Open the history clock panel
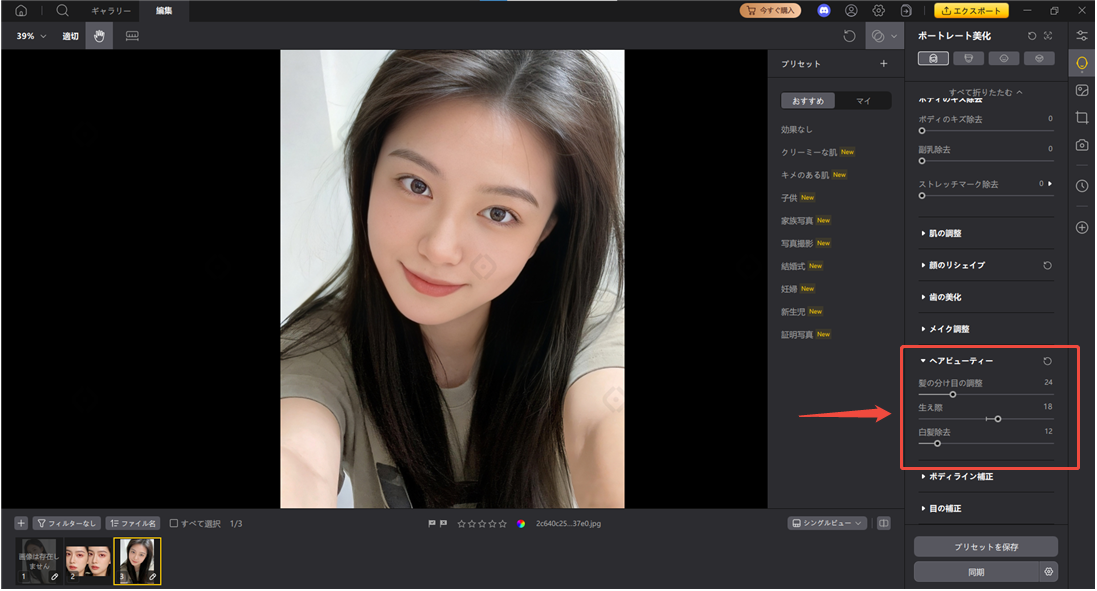The width and height of the screenshot is (1097, 591). tap(1081, 186)
